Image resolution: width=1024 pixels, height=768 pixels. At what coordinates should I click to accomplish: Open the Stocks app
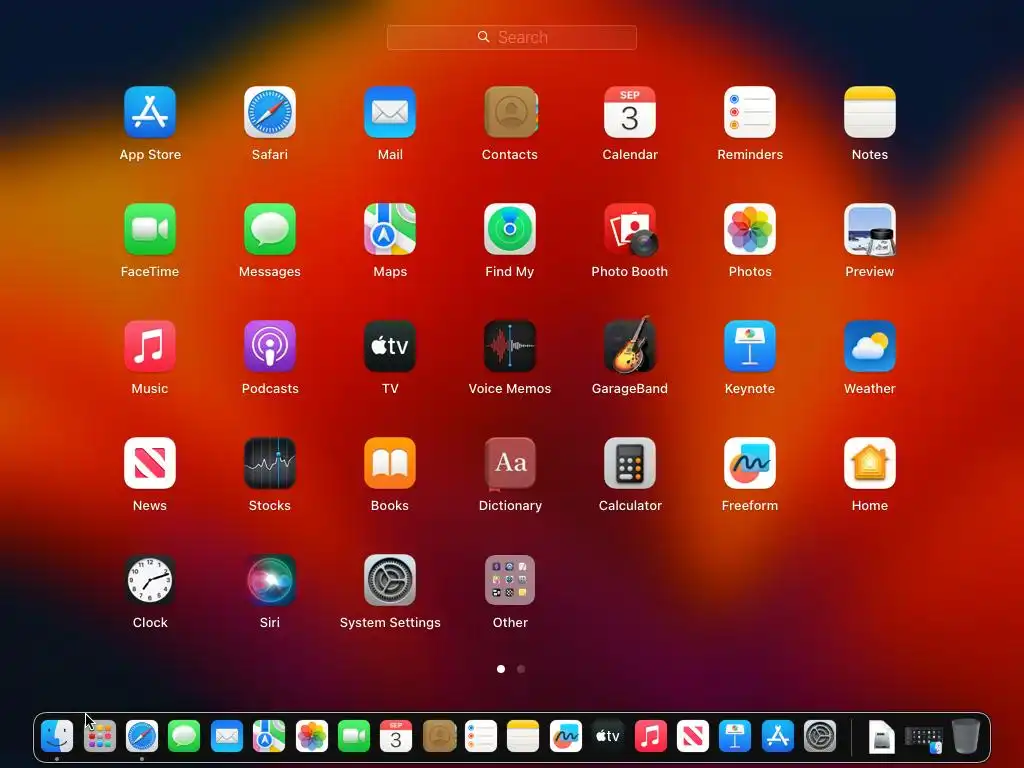270,463
